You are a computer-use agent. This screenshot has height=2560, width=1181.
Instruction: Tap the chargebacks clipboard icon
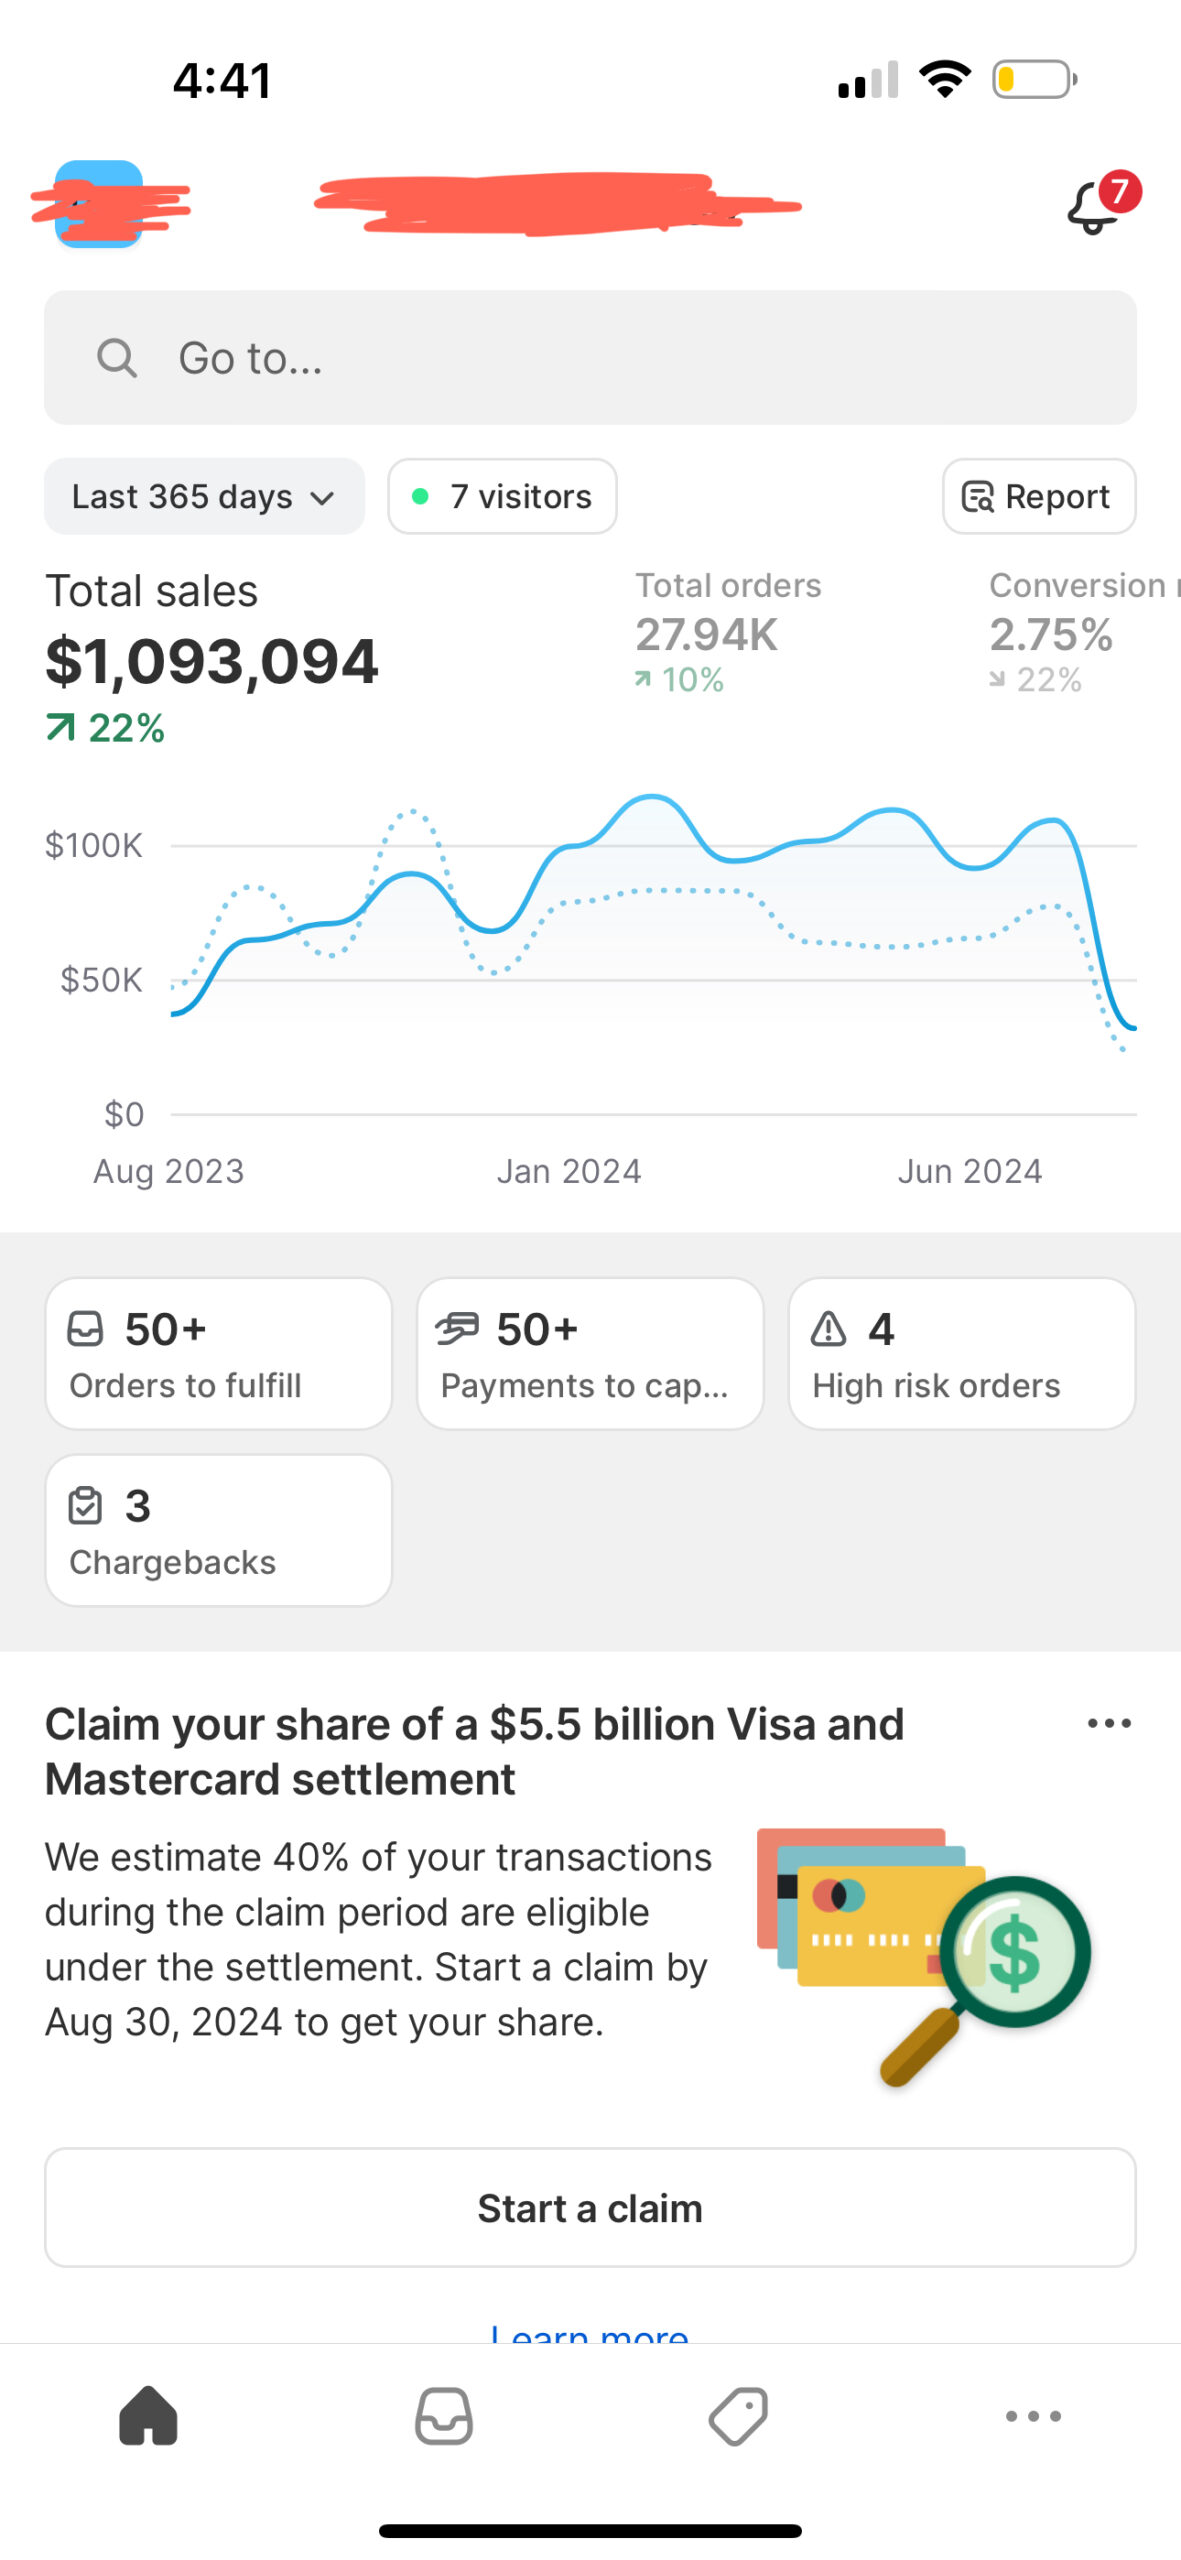click(x=85, y=1505)
